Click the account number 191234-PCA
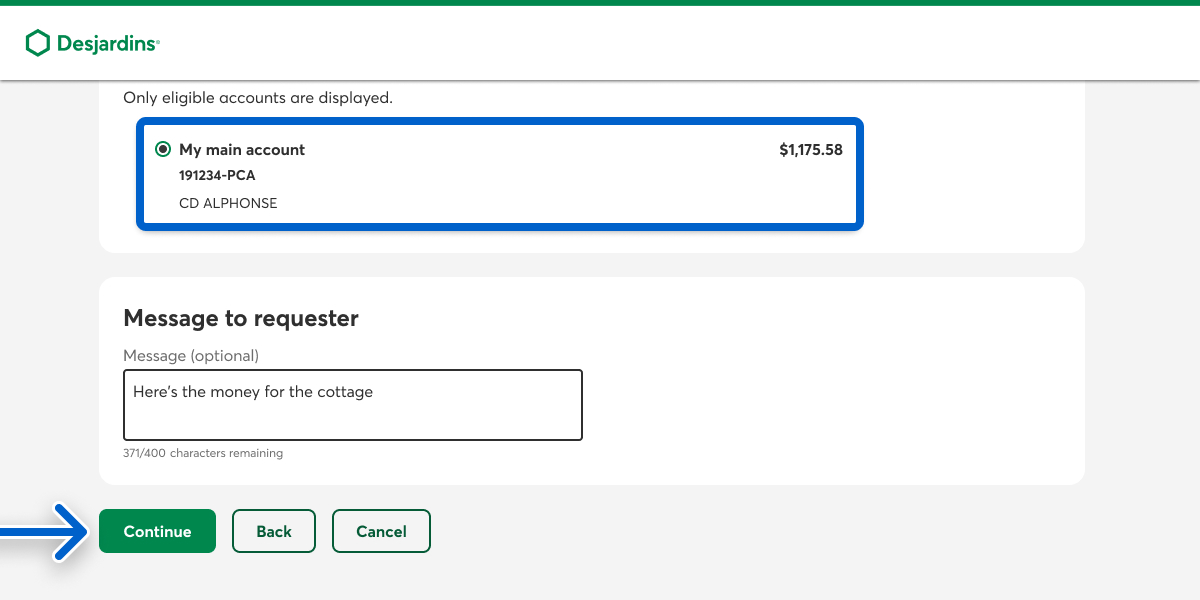The image size is (1200, 600). click(217, 176)
